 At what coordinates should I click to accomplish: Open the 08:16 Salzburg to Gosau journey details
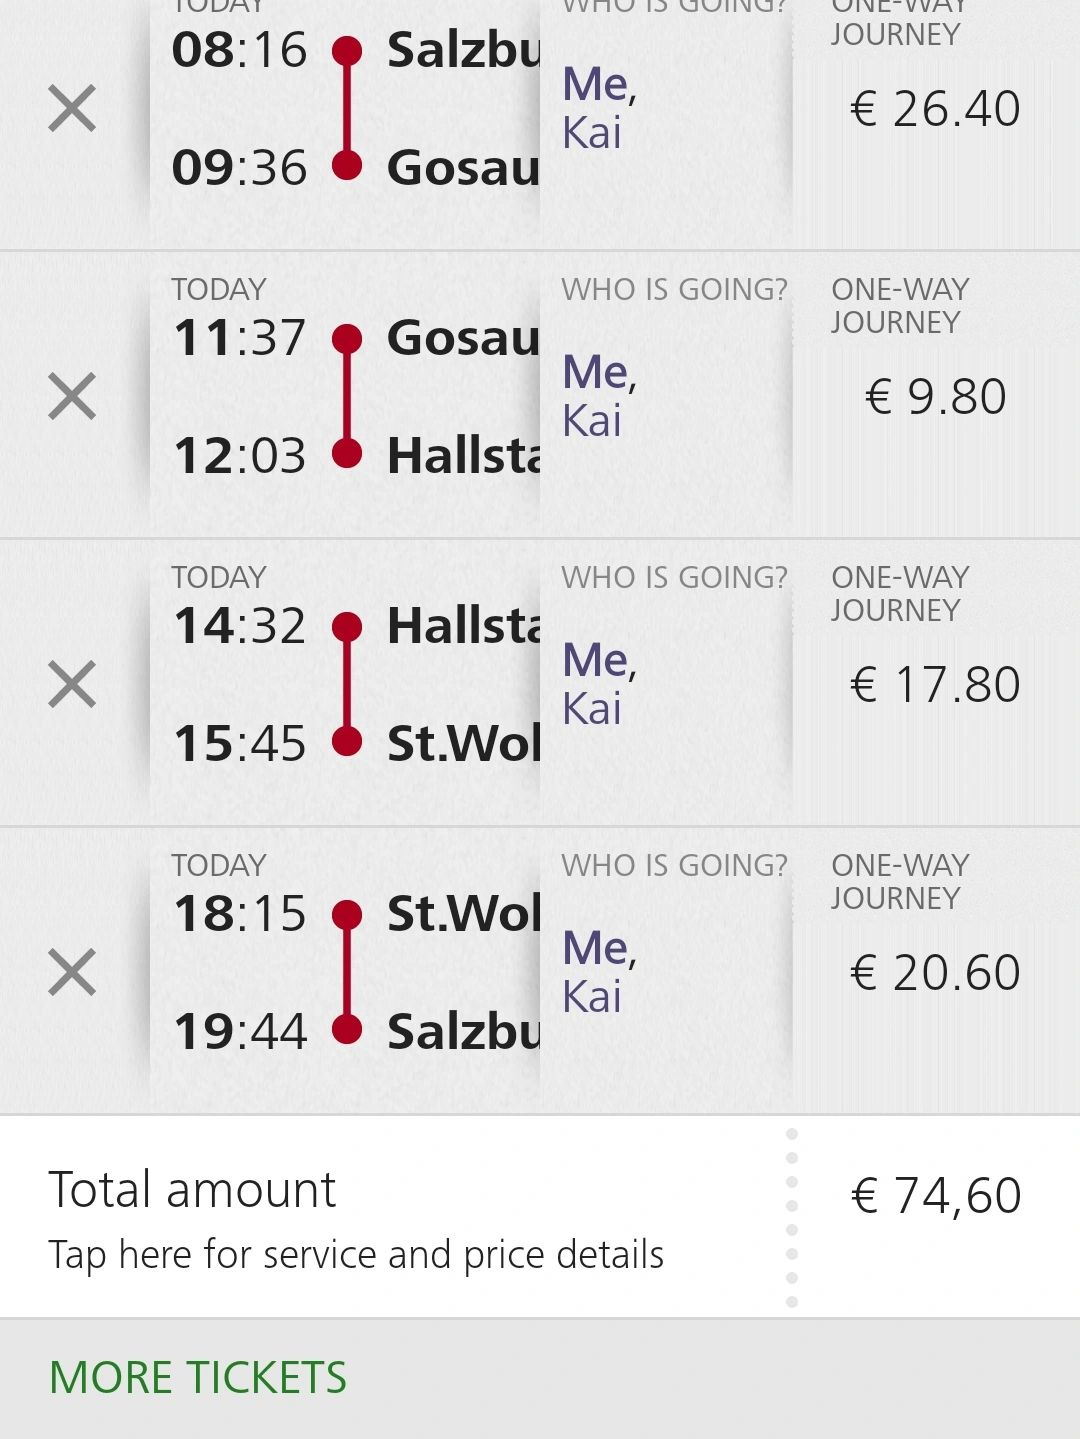(345, 108)
